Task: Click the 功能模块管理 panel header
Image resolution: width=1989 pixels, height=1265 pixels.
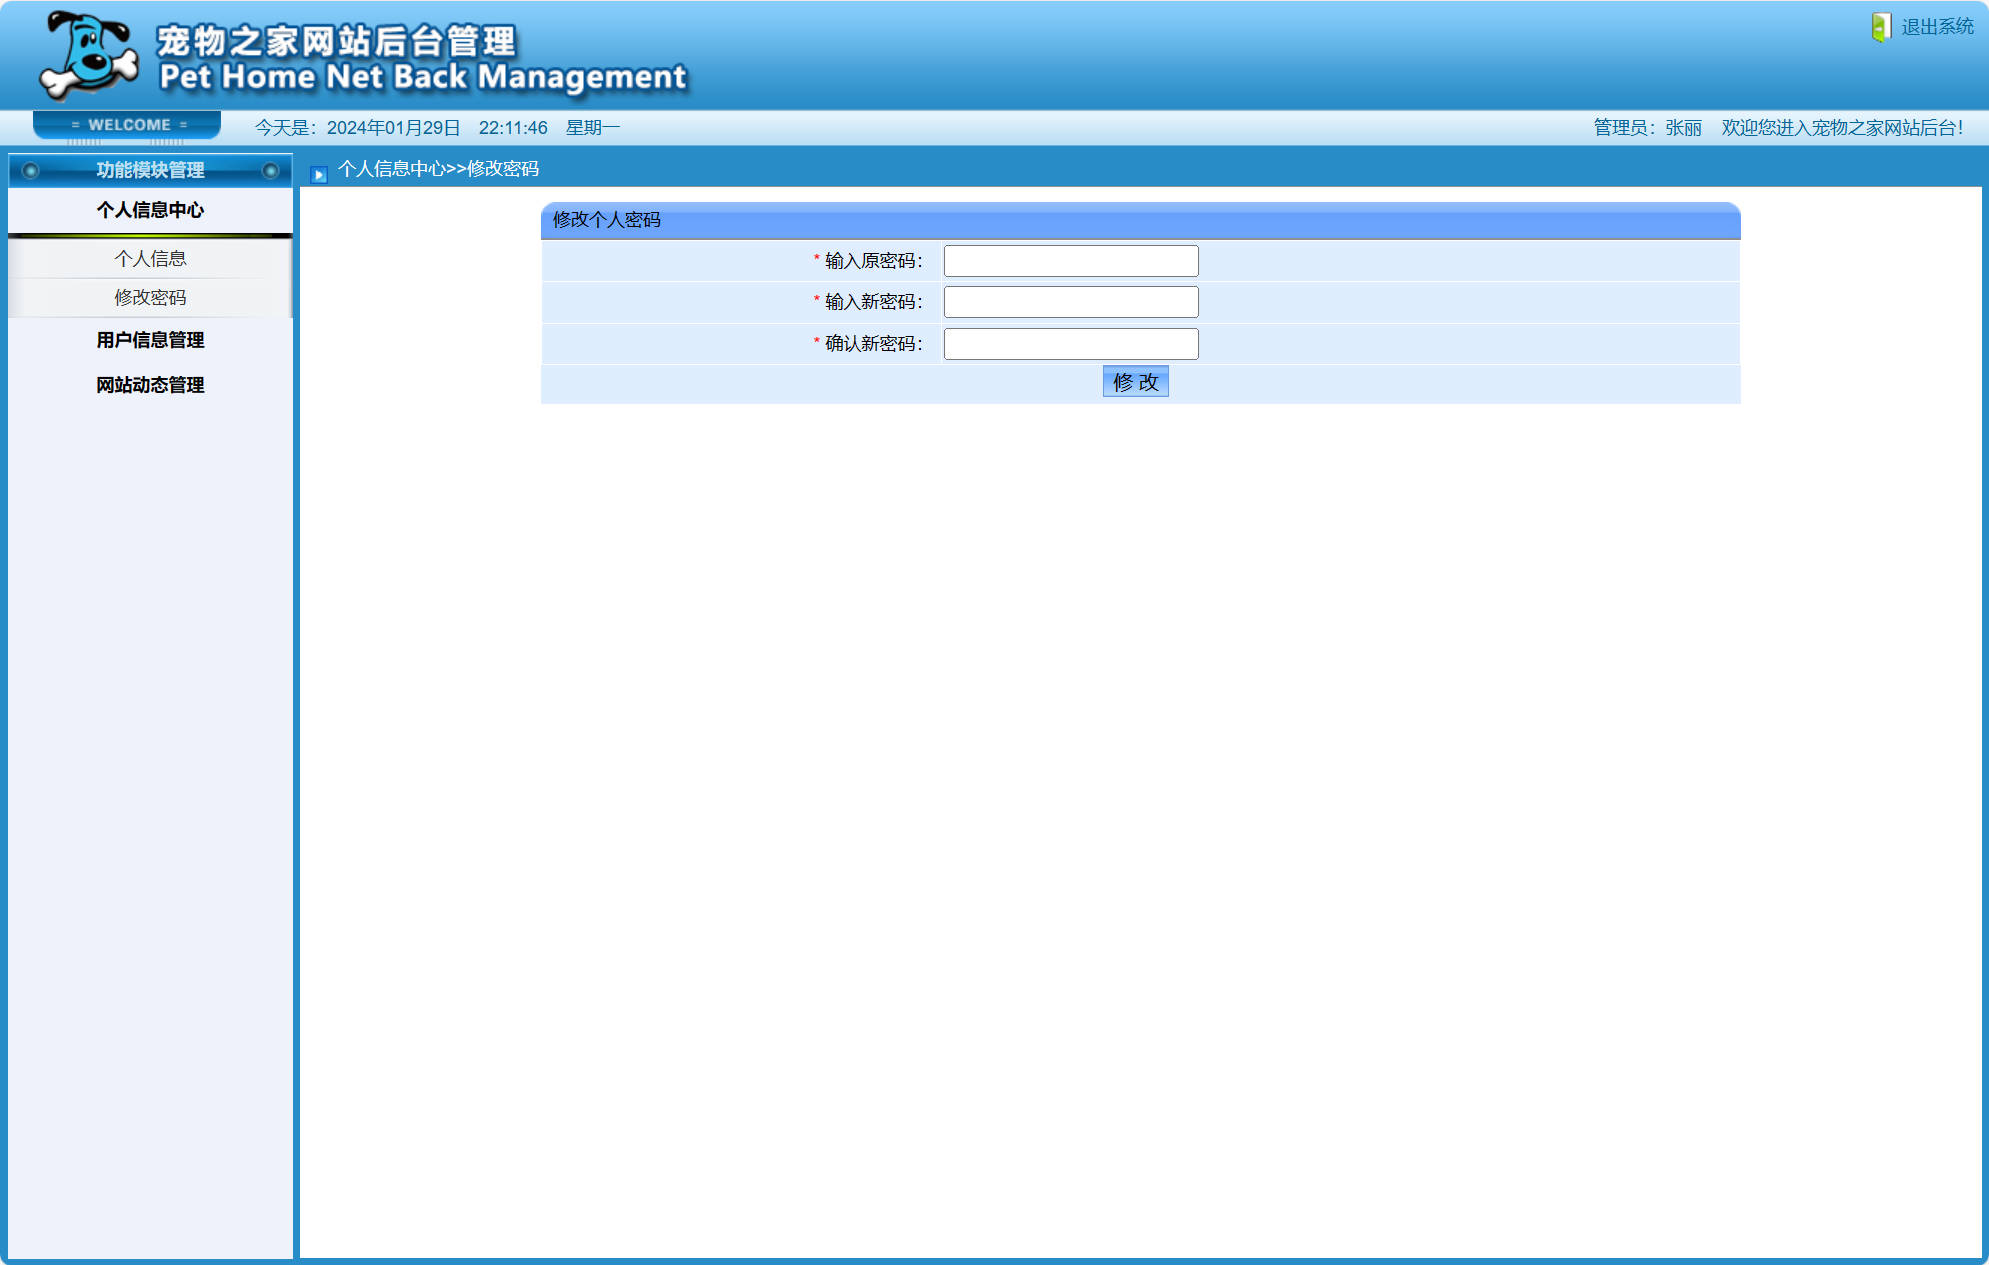Action: tap(150, 171)
